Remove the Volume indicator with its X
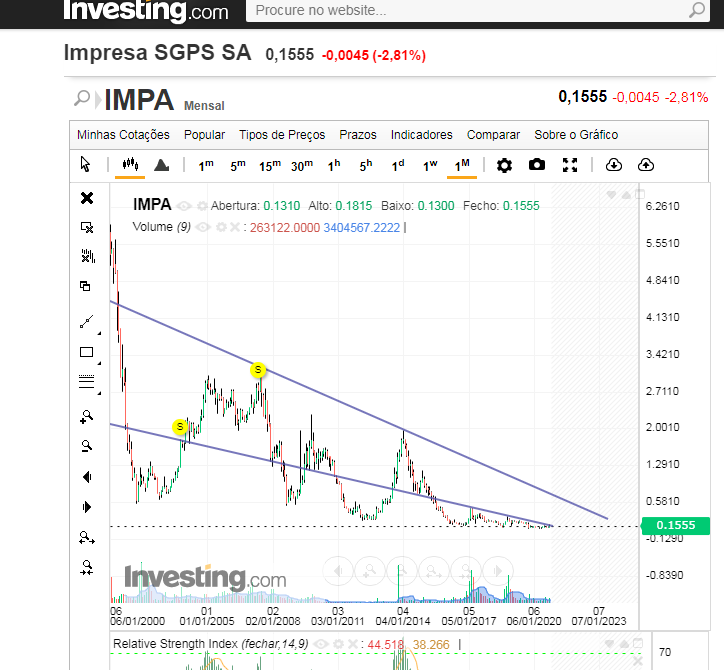The image size is (724, 670). (235, 227)
